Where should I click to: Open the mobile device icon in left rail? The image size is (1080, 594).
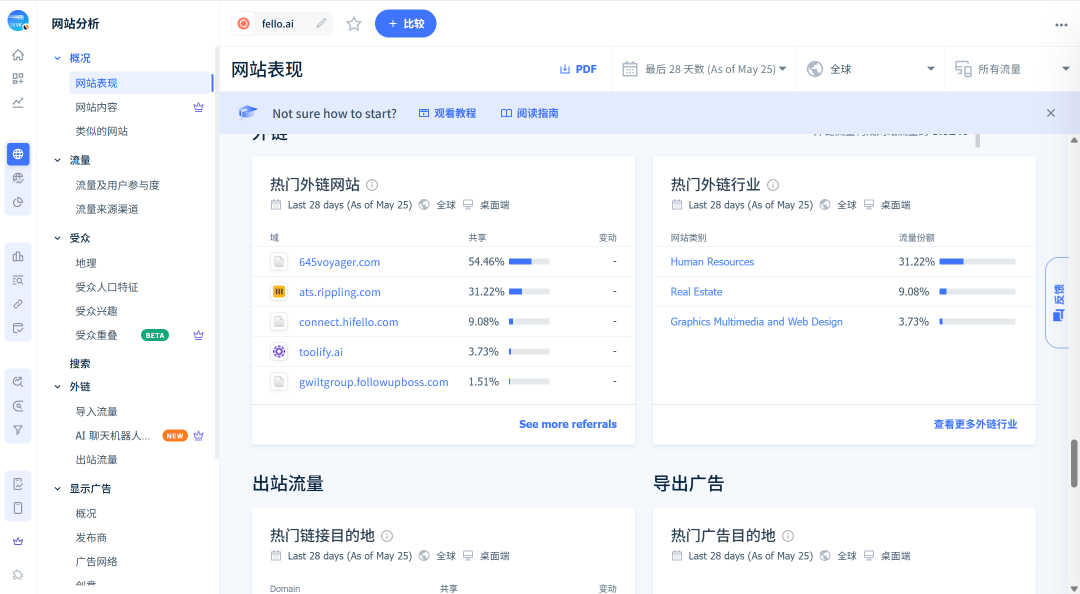(18, 508)
